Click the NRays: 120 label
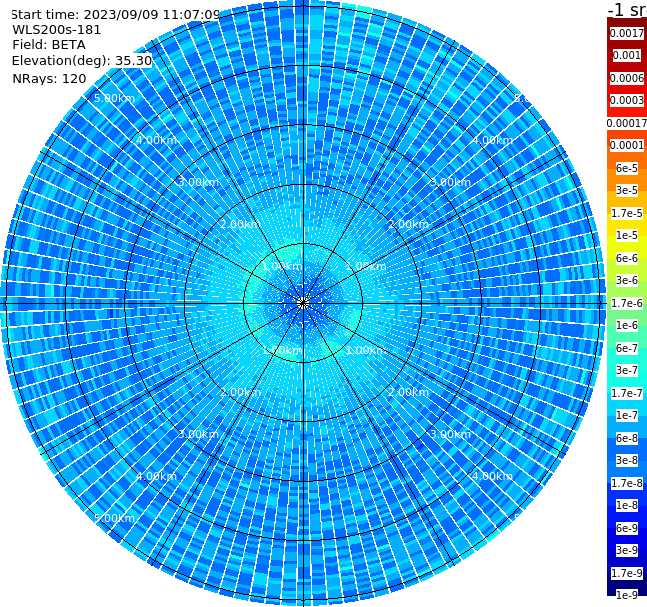Viewport: 647px width, 607px height. pos(49,78)
